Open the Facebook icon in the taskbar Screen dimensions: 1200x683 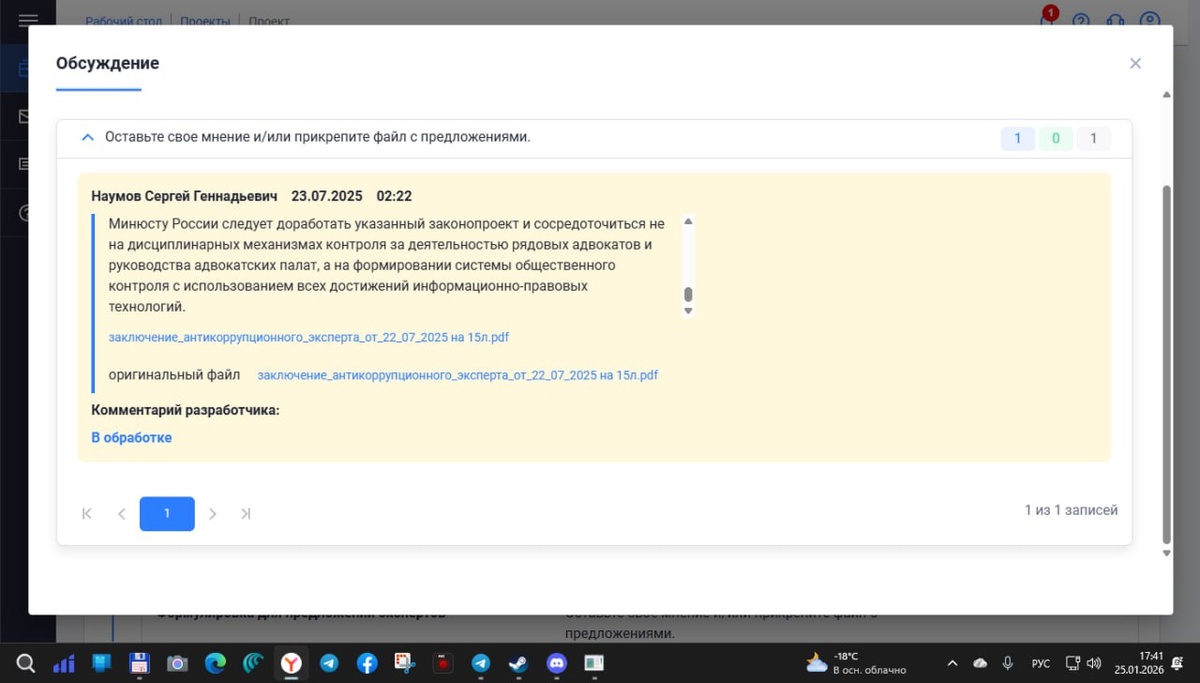click(367, 663)
